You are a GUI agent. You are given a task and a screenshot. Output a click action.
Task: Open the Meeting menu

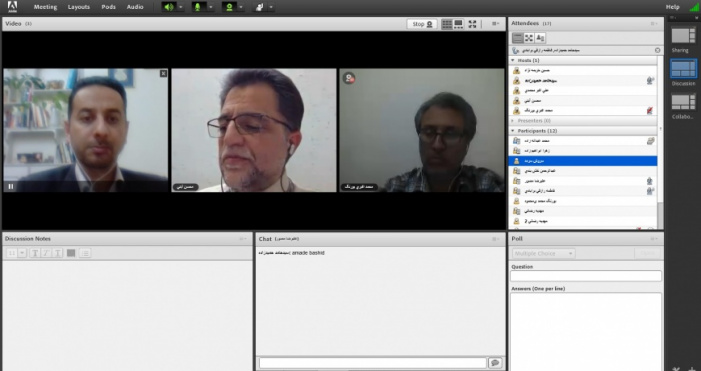[x=45, y=7]
